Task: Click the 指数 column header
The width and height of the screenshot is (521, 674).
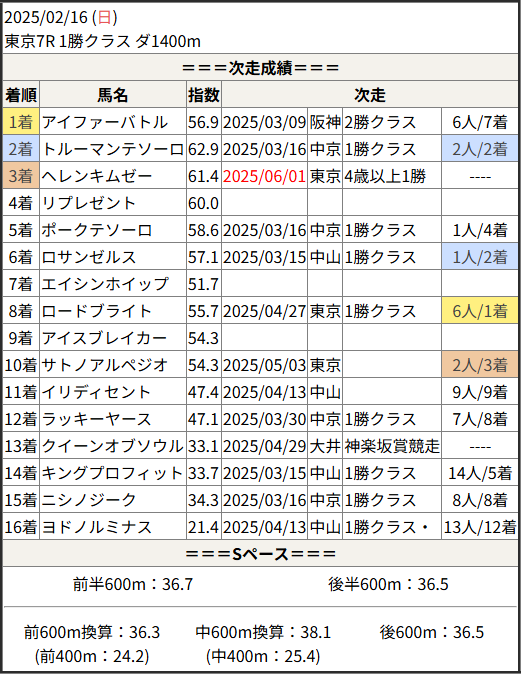Action: coord(204,95)
